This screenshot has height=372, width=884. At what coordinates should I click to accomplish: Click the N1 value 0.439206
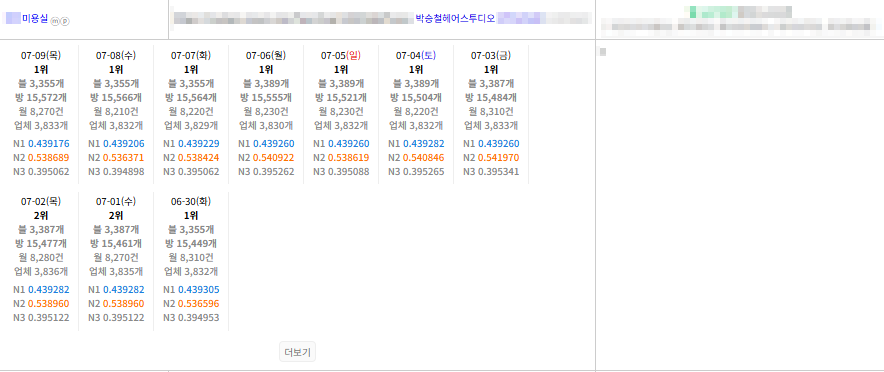(124, 144)
